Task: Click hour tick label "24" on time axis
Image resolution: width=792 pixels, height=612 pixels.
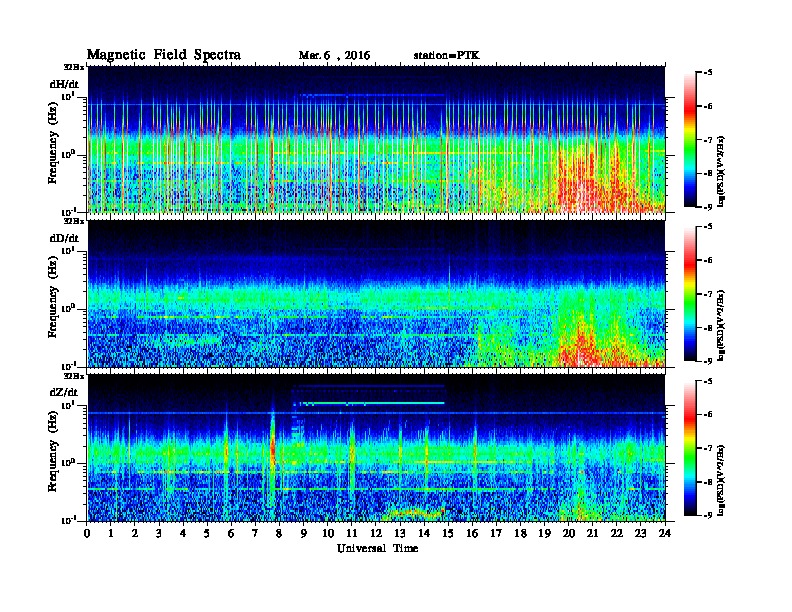Action: (x=665, y=534)
